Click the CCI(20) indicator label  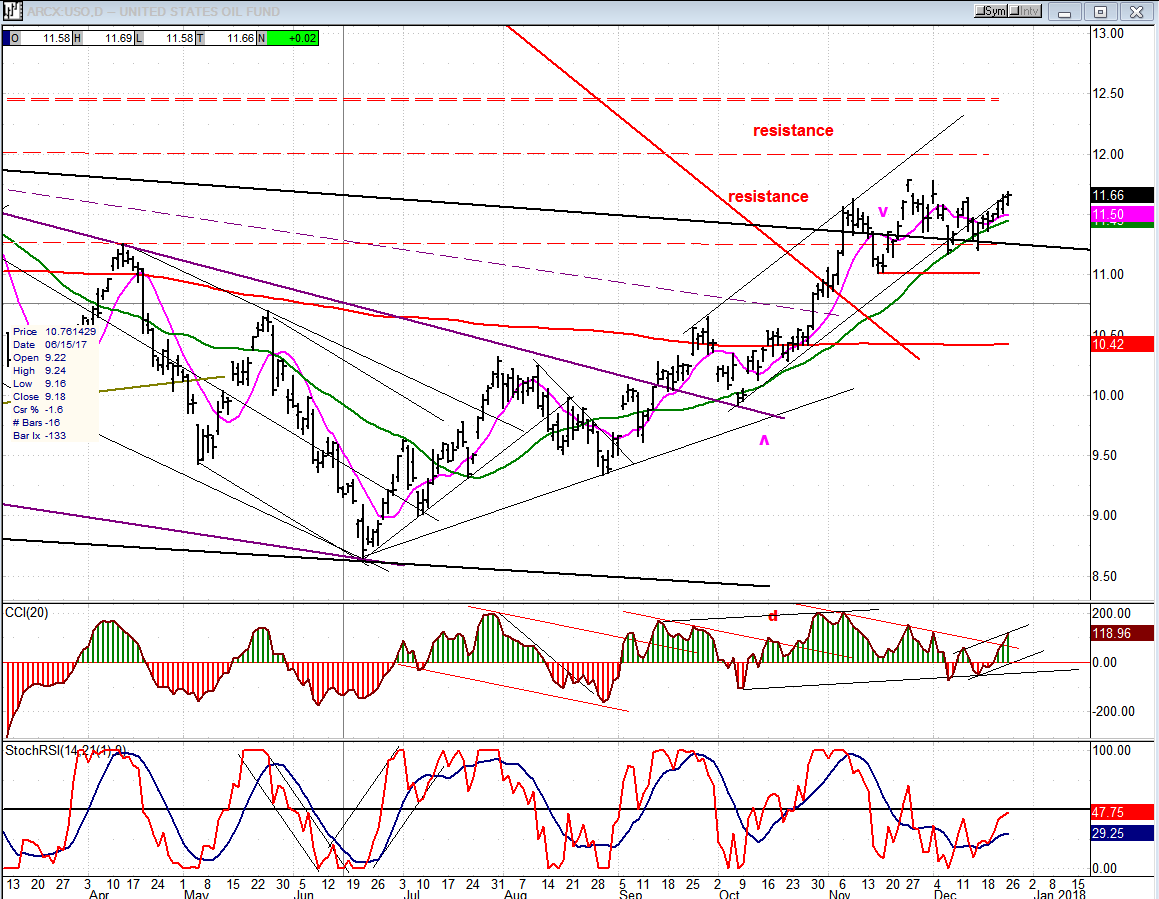click(27, 611)
